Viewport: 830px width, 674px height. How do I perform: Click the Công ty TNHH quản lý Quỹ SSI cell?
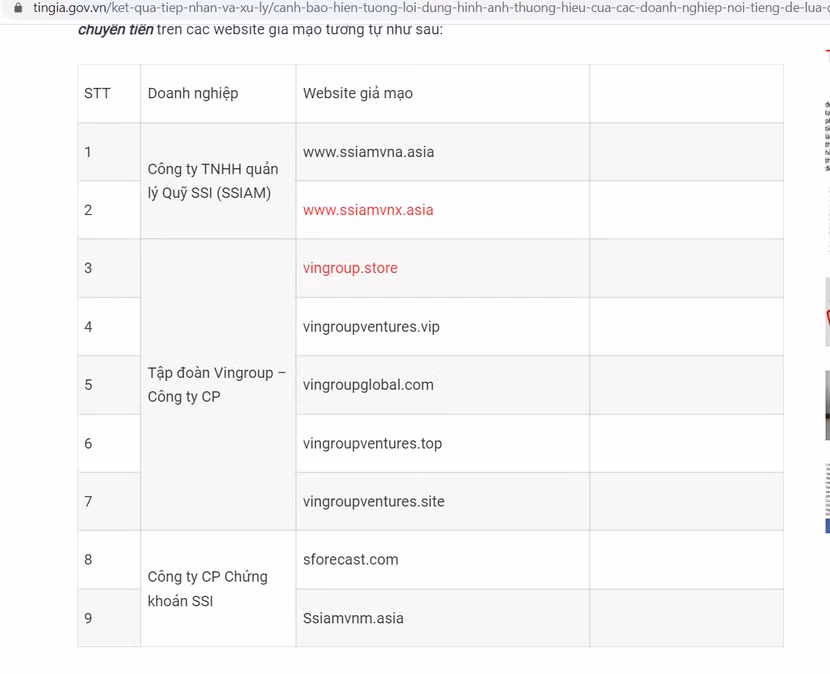[218, 181]
